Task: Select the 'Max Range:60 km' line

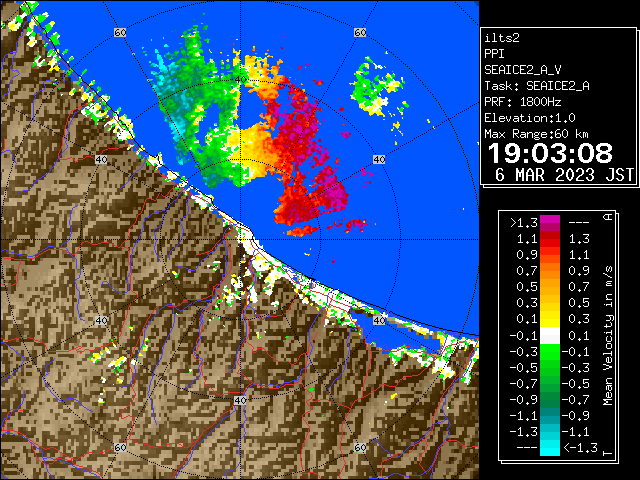Action: click(x=536, y=134)
